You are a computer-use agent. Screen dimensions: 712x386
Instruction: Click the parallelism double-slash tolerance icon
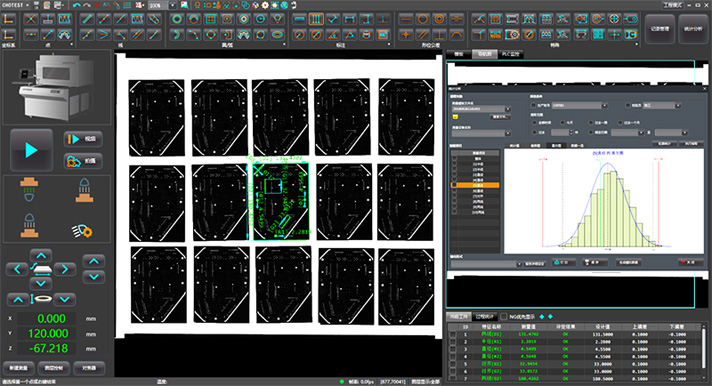[x=422, y=35]
